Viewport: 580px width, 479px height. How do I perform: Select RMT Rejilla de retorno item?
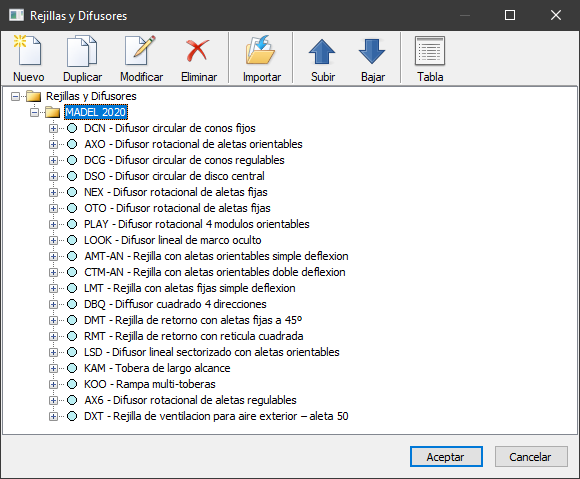click(x=193, y=336)
